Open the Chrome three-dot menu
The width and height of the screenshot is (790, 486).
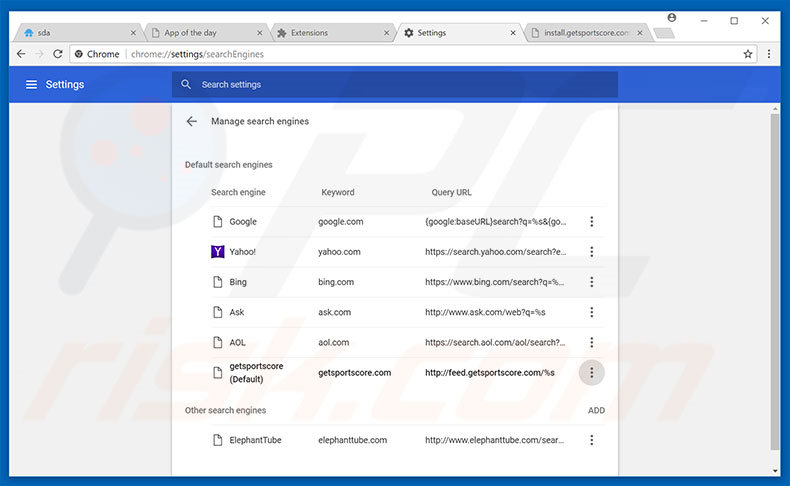point(769,54)
